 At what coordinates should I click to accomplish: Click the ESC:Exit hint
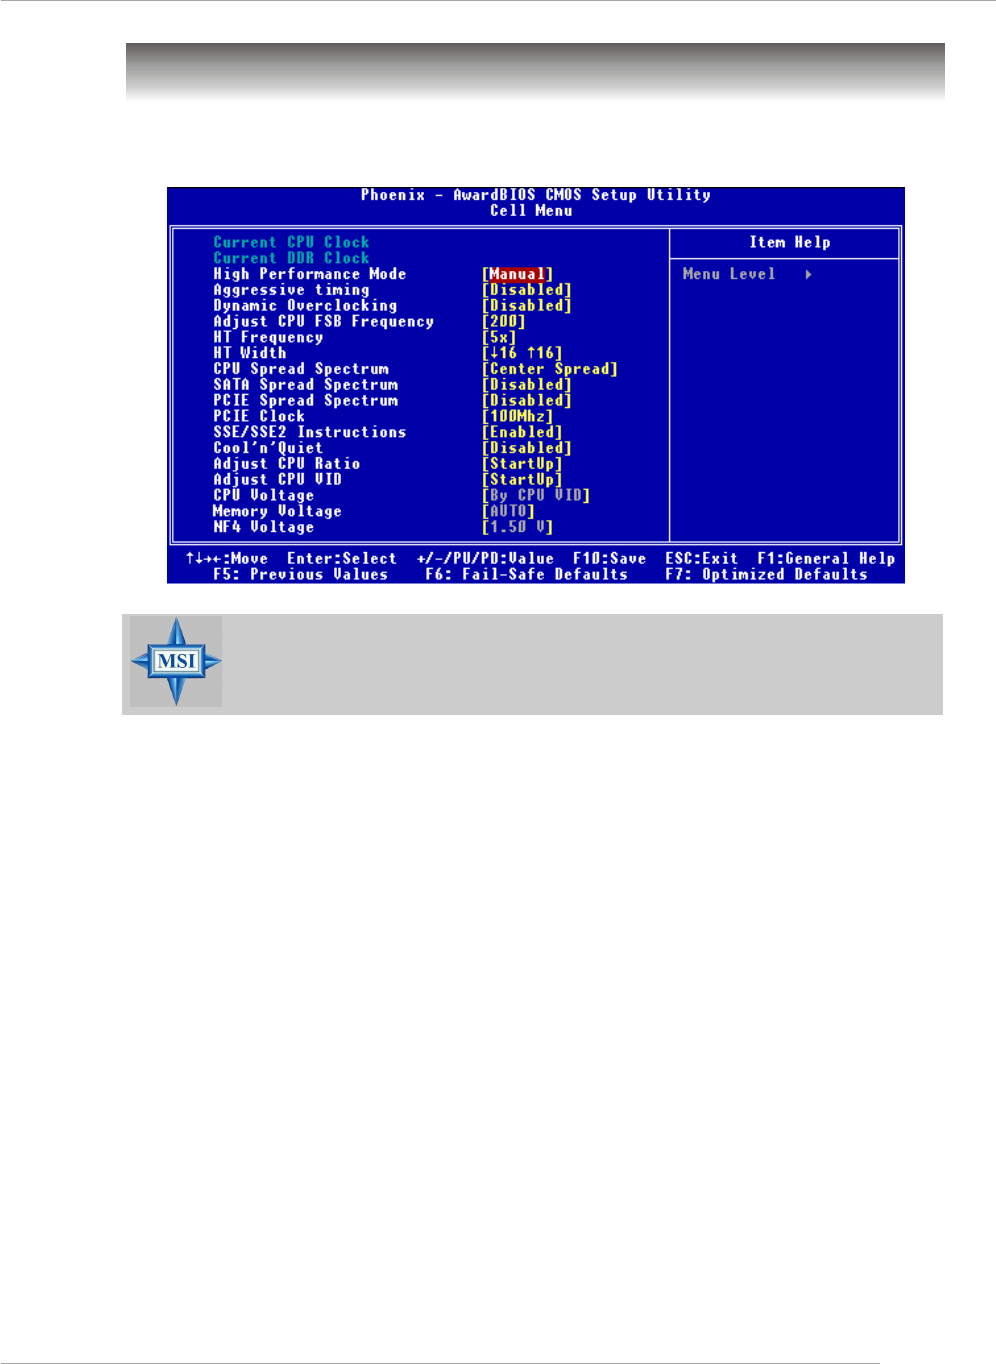coord(701,559)
